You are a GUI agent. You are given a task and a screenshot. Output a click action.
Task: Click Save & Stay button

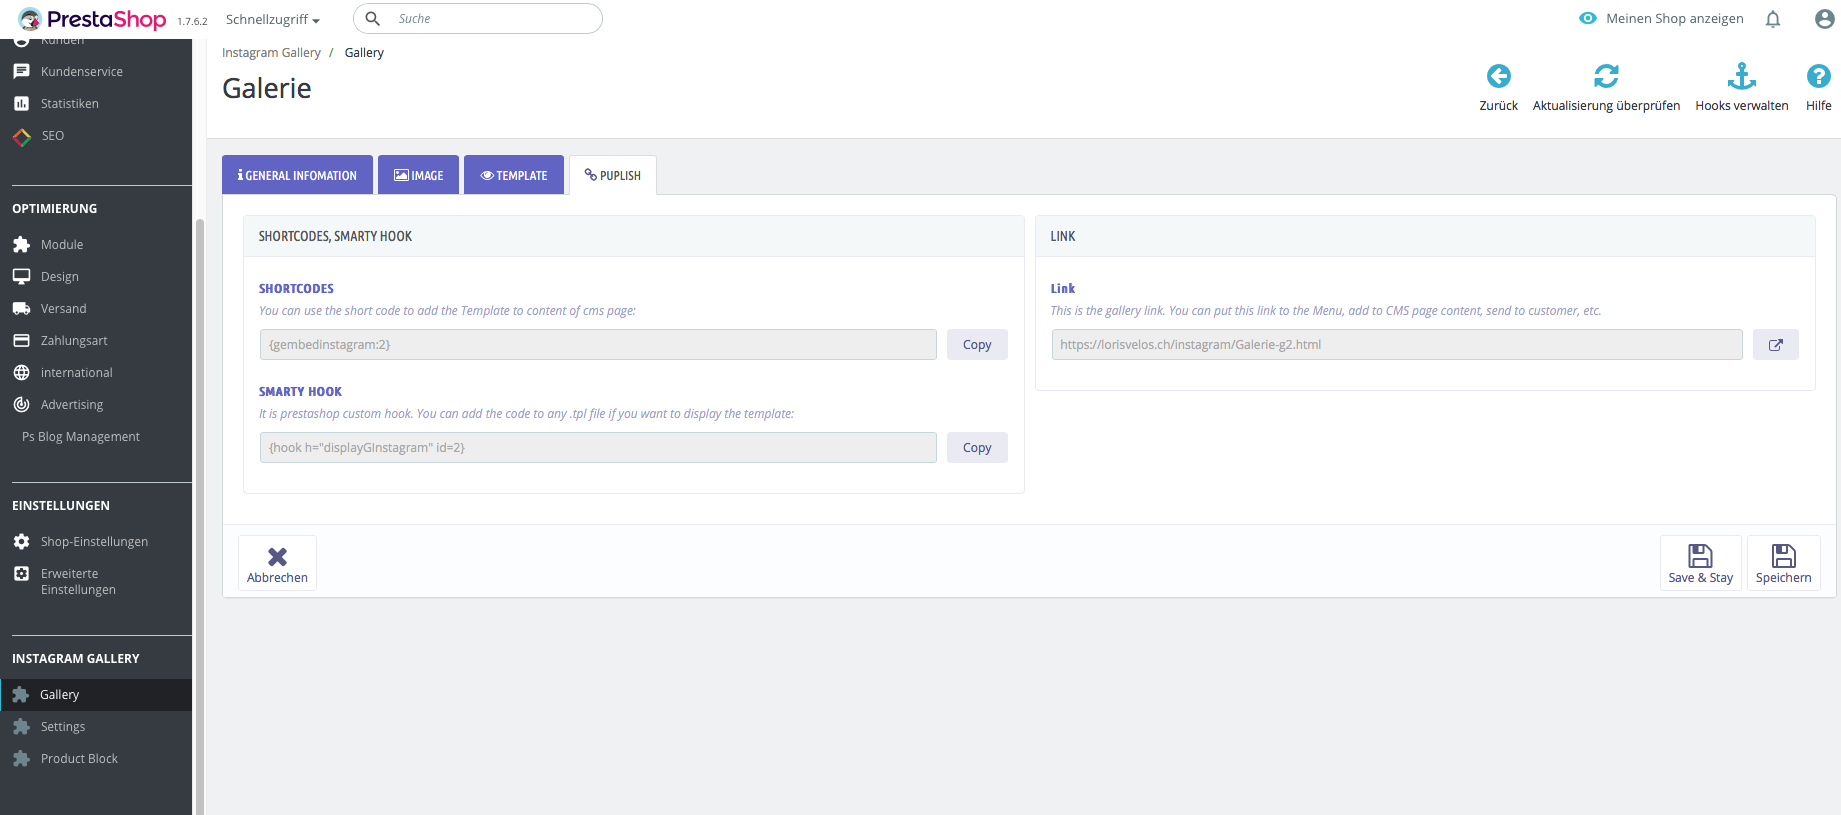pyautogui.click(x=1700, y=563)
